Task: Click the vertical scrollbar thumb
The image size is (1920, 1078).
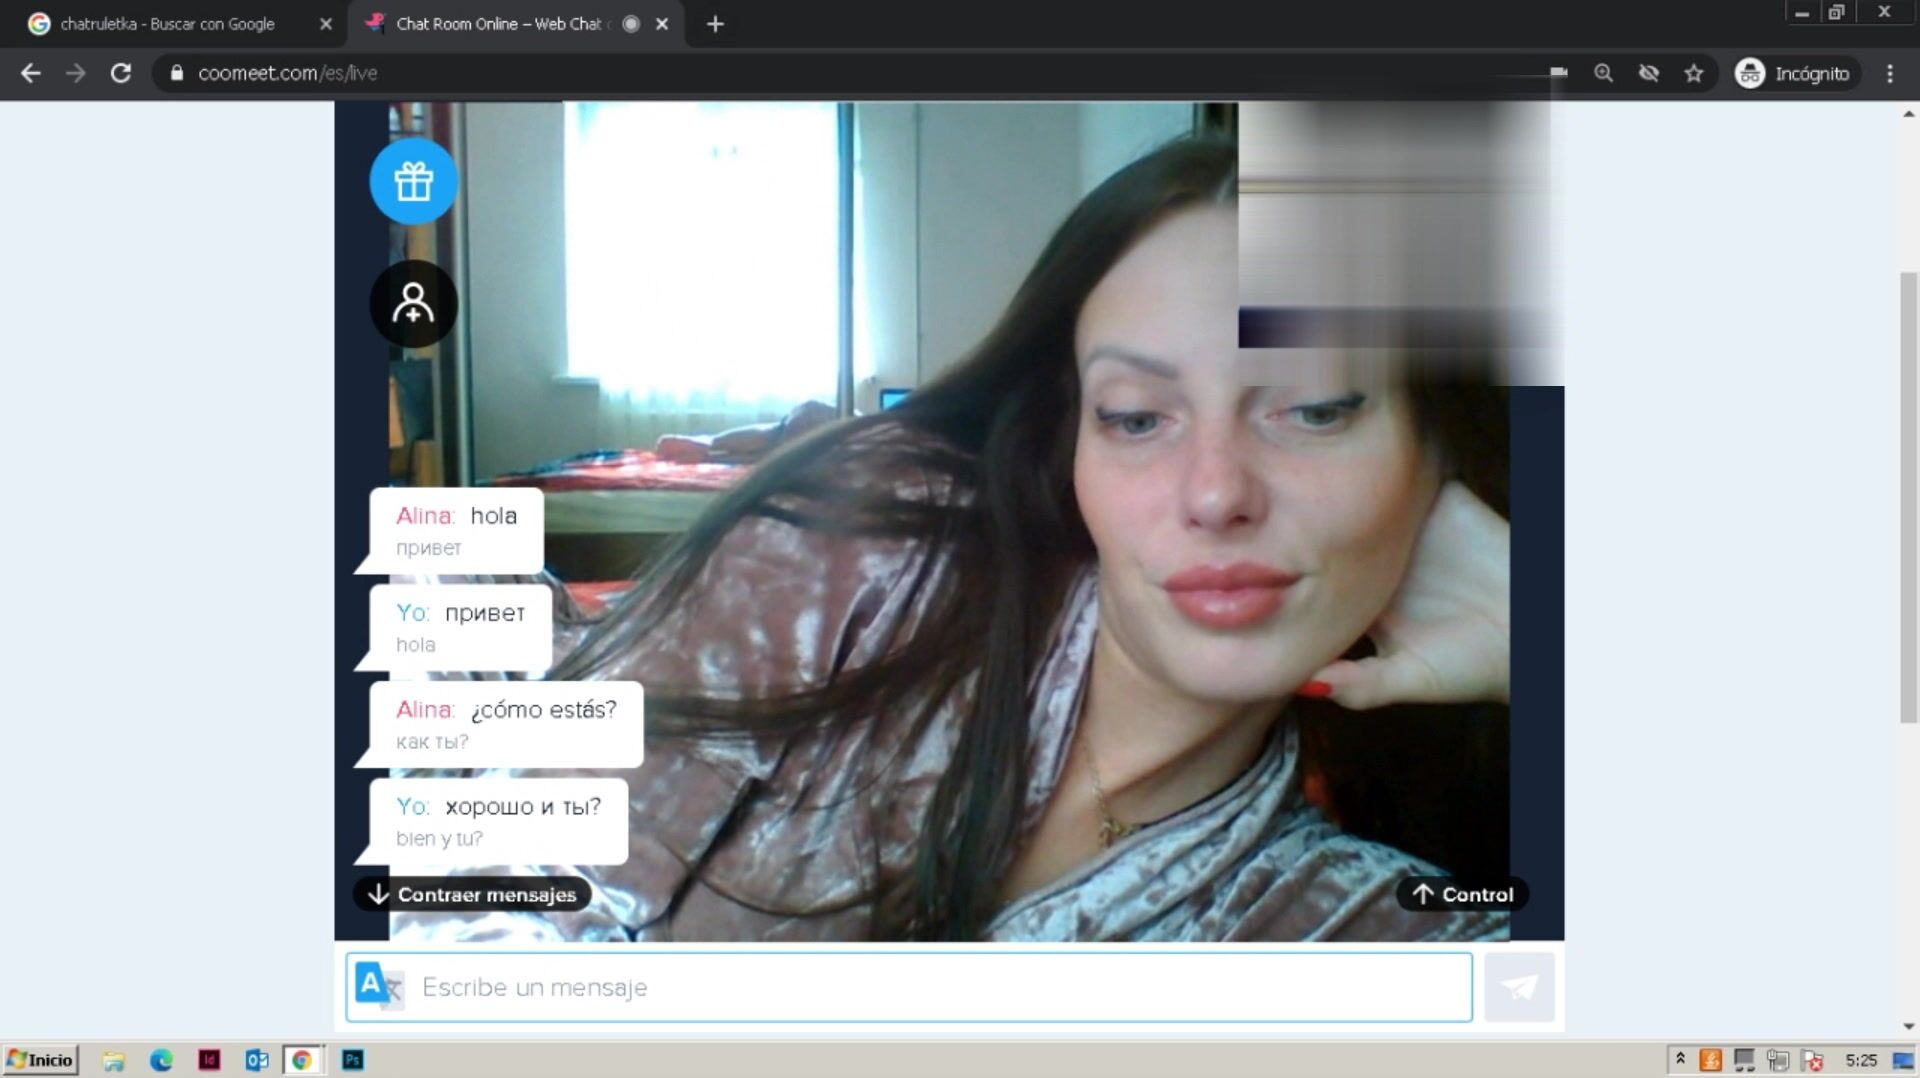Action: (1909, 497)
